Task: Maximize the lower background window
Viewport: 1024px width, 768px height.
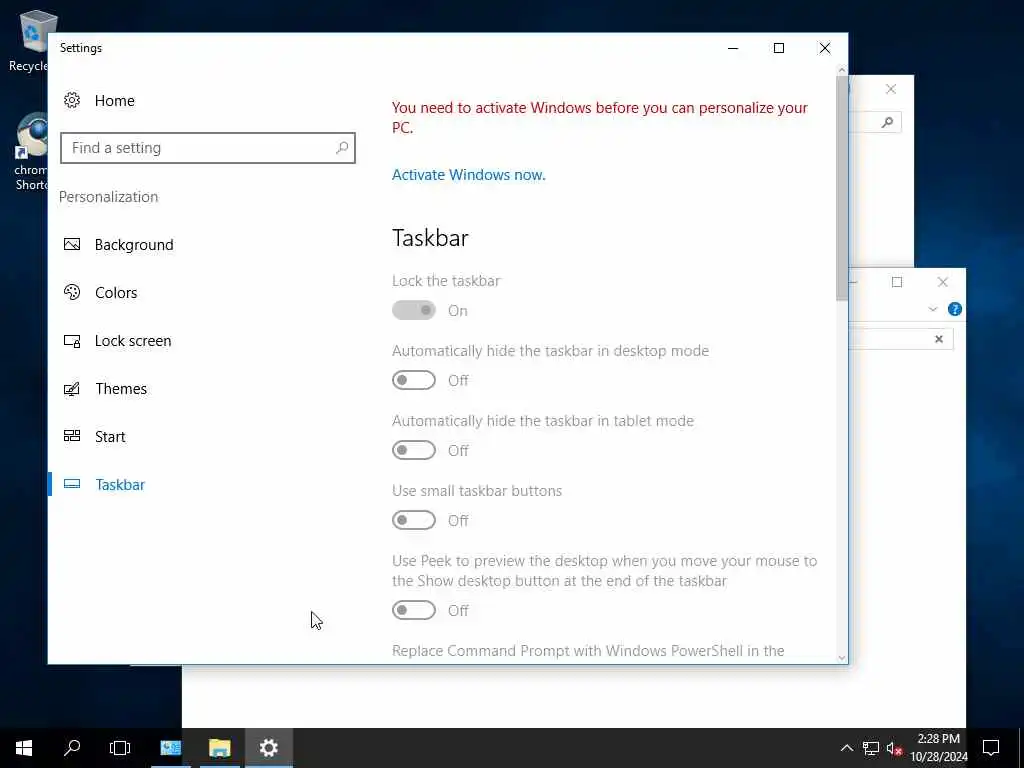Action: point(897,282)
